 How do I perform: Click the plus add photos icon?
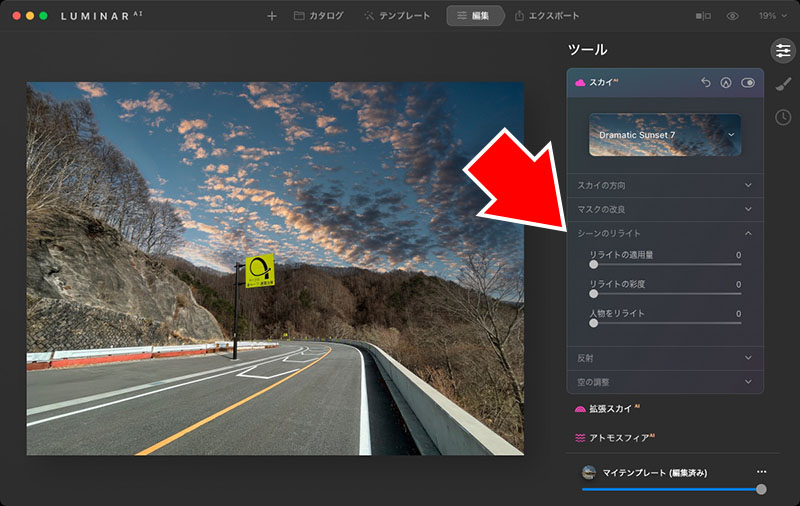click(x=272, y=16)
